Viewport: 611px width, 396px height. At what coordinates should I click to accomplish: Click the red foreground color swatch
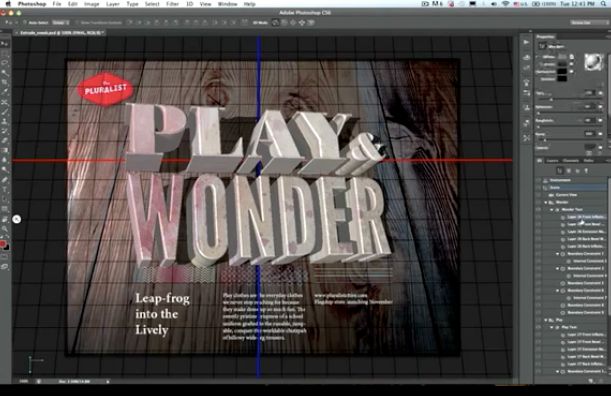pos(3,244)
